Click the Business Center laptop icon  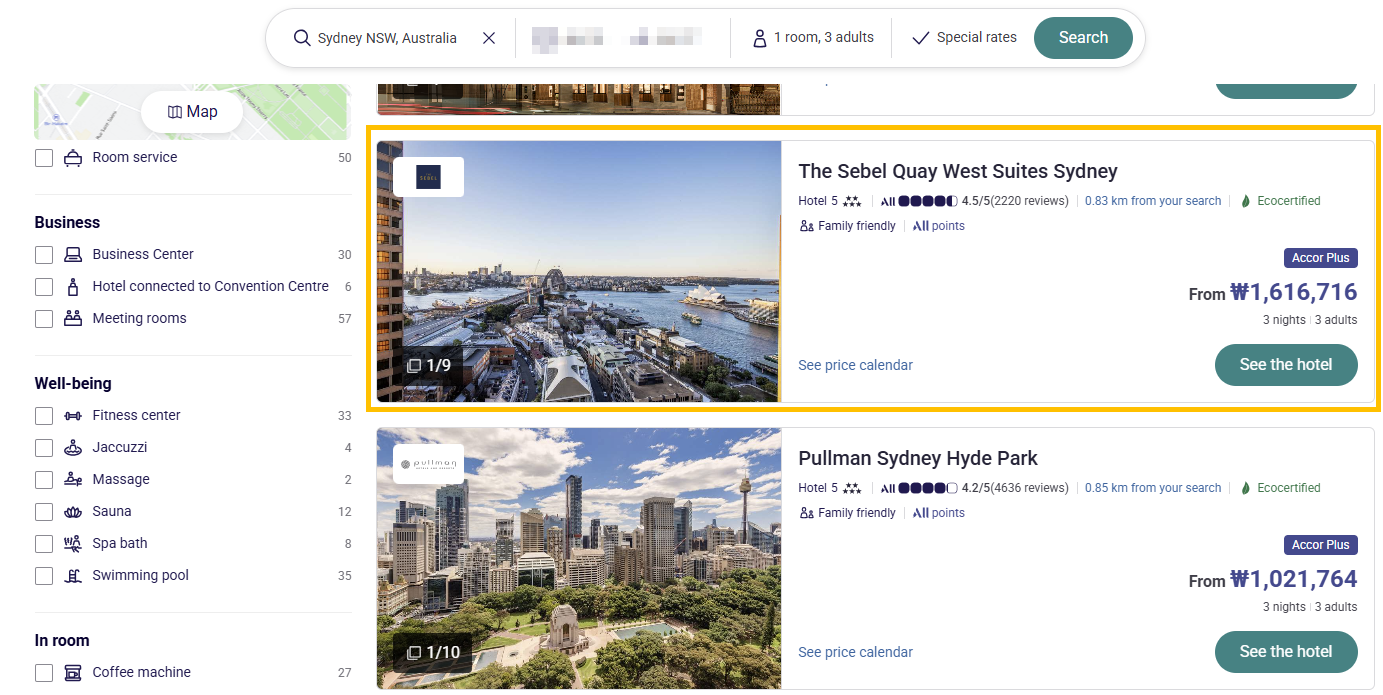(73, 255)
